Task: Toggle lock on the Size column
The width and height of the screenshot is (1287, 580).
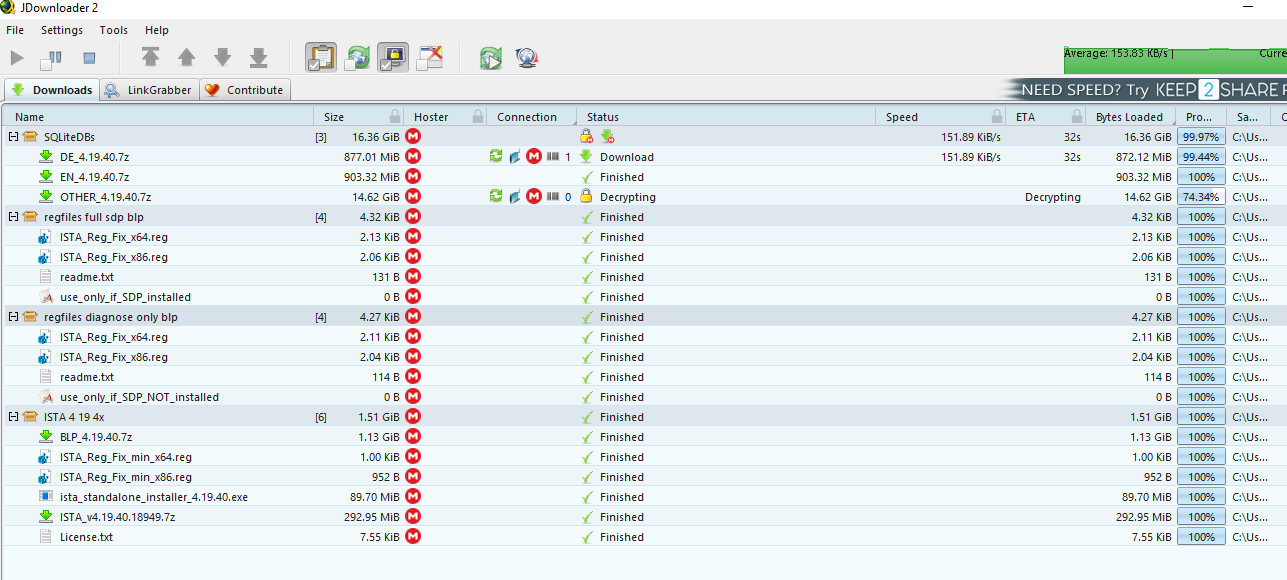Action: coord(395,117)
